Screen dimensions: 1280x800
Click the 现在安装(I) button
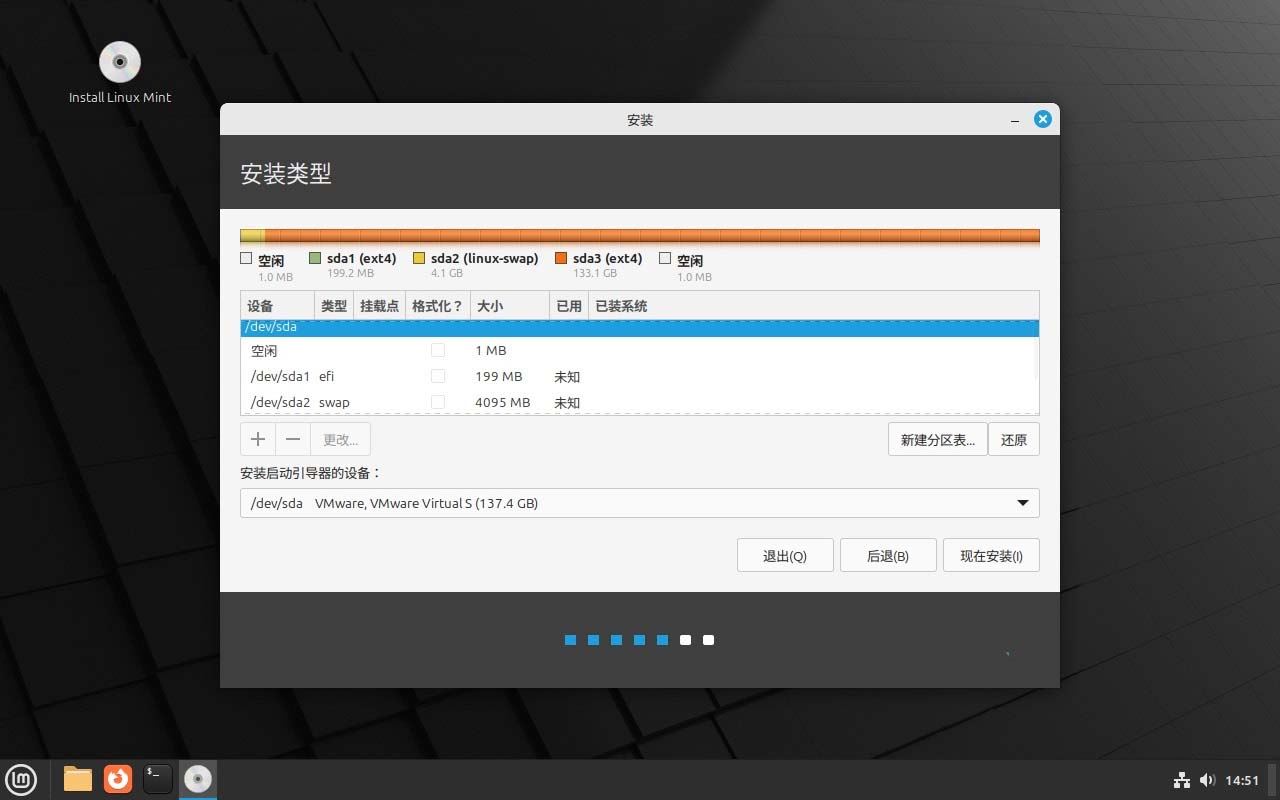click(991, 555)
